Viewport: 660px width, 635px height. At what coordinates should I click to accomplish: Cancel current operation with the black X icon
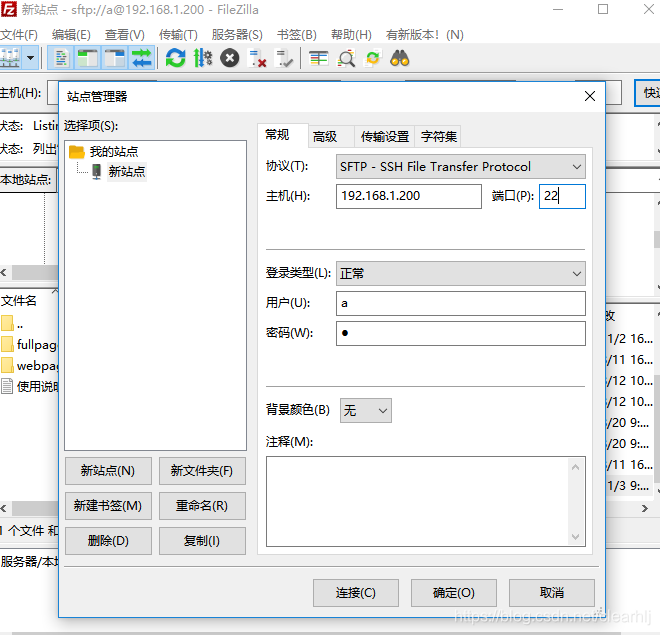[230, 58]
